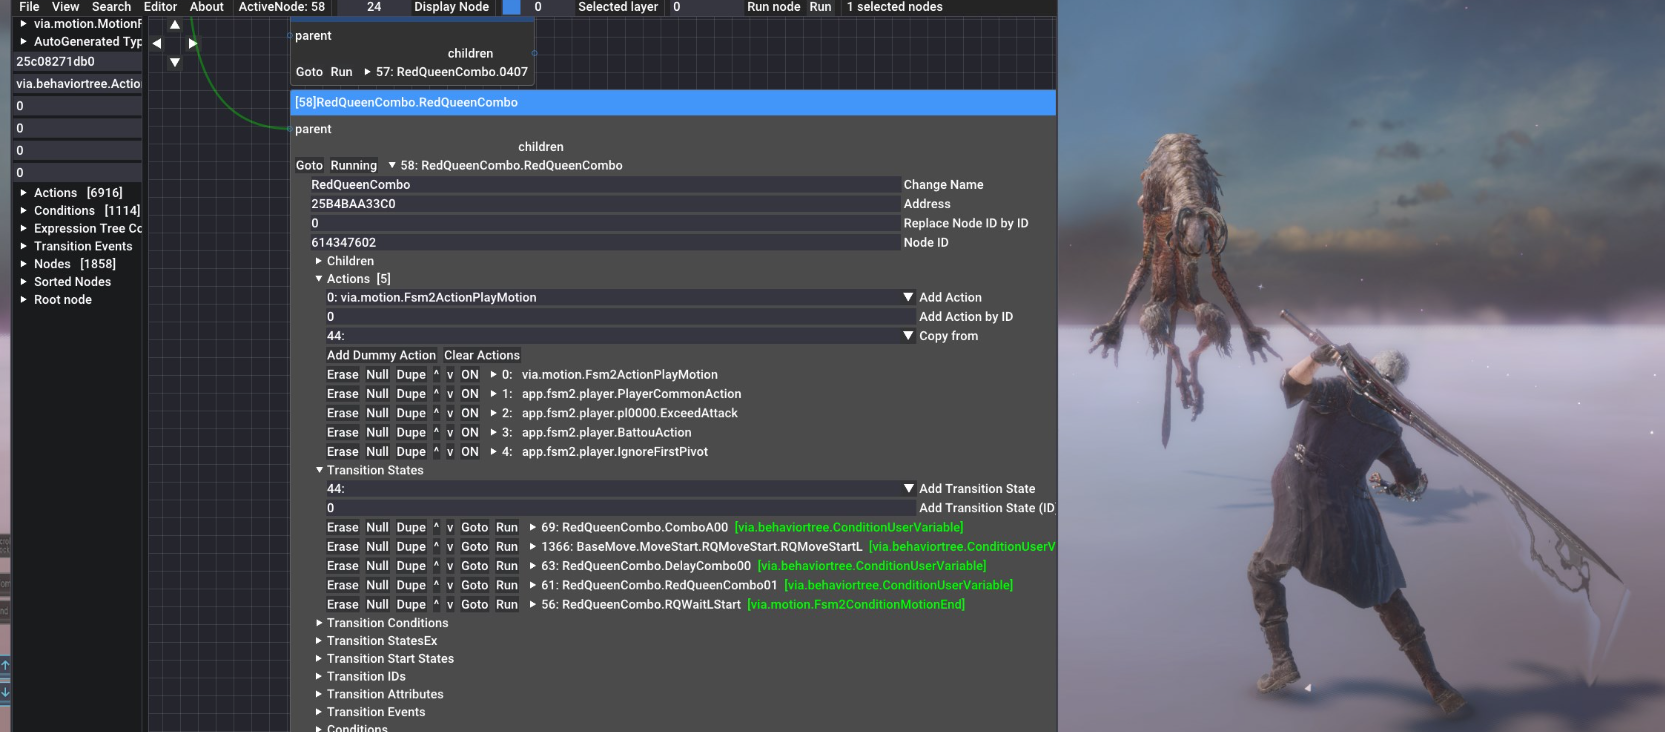Click the Add Dummy Action button

381,355
